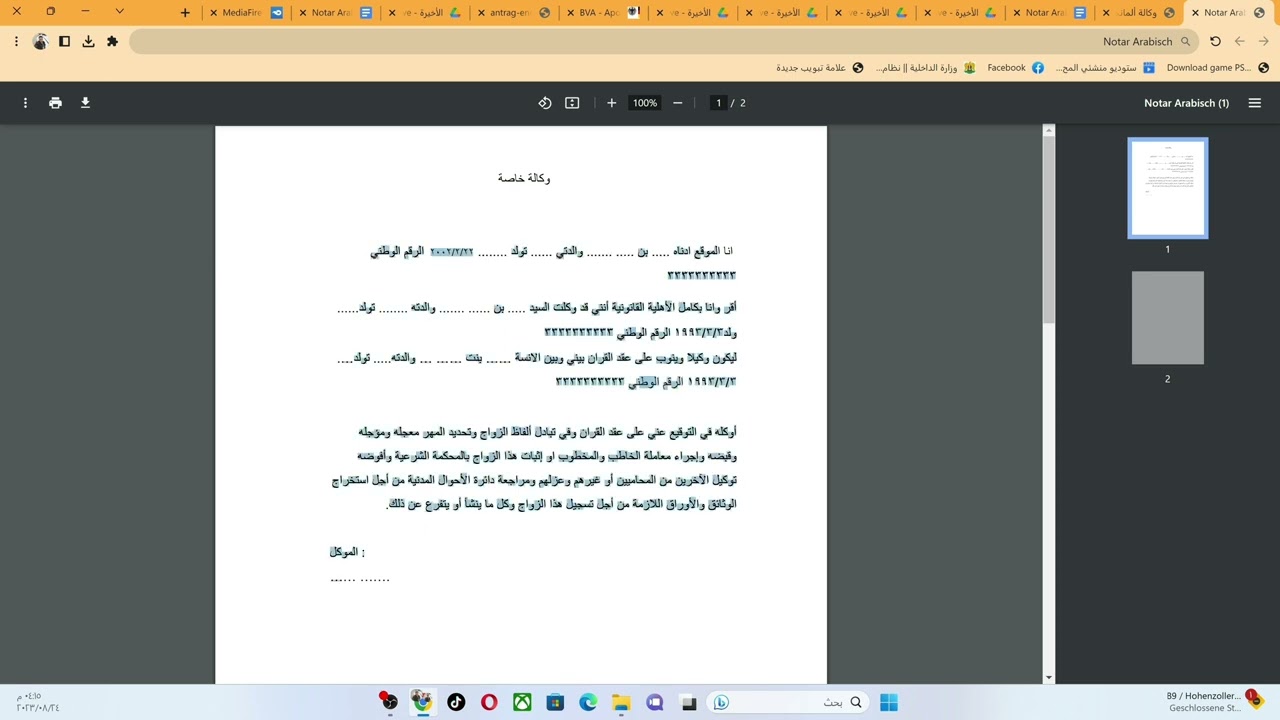Open TikTok from the taskbar
Image resolution: width=1280 pixels, height=720 pixels.
456,702
